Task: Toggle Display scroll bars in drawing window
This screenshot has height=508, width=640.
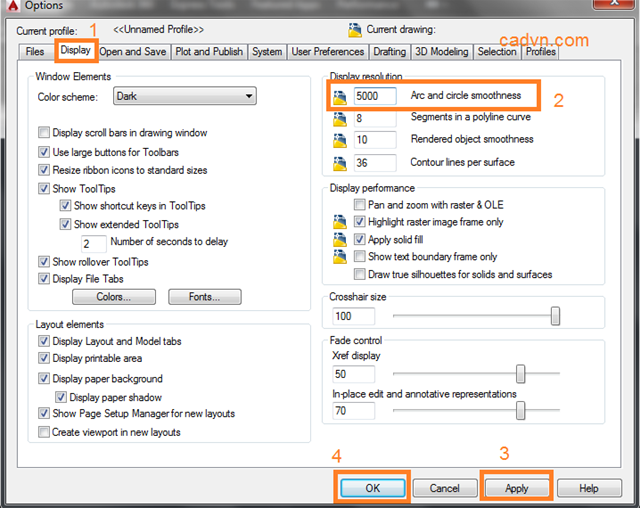Action: (x=44, y=133)
